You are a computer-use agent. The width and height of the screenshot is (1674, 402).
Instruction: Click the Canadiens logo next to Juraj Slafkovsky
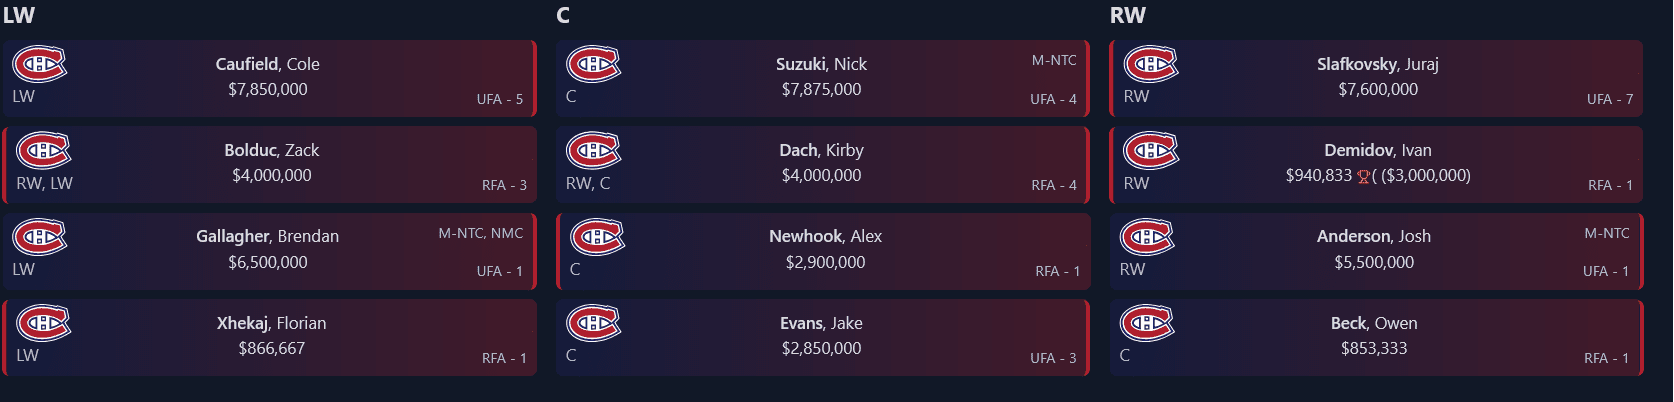(1151, 64)
